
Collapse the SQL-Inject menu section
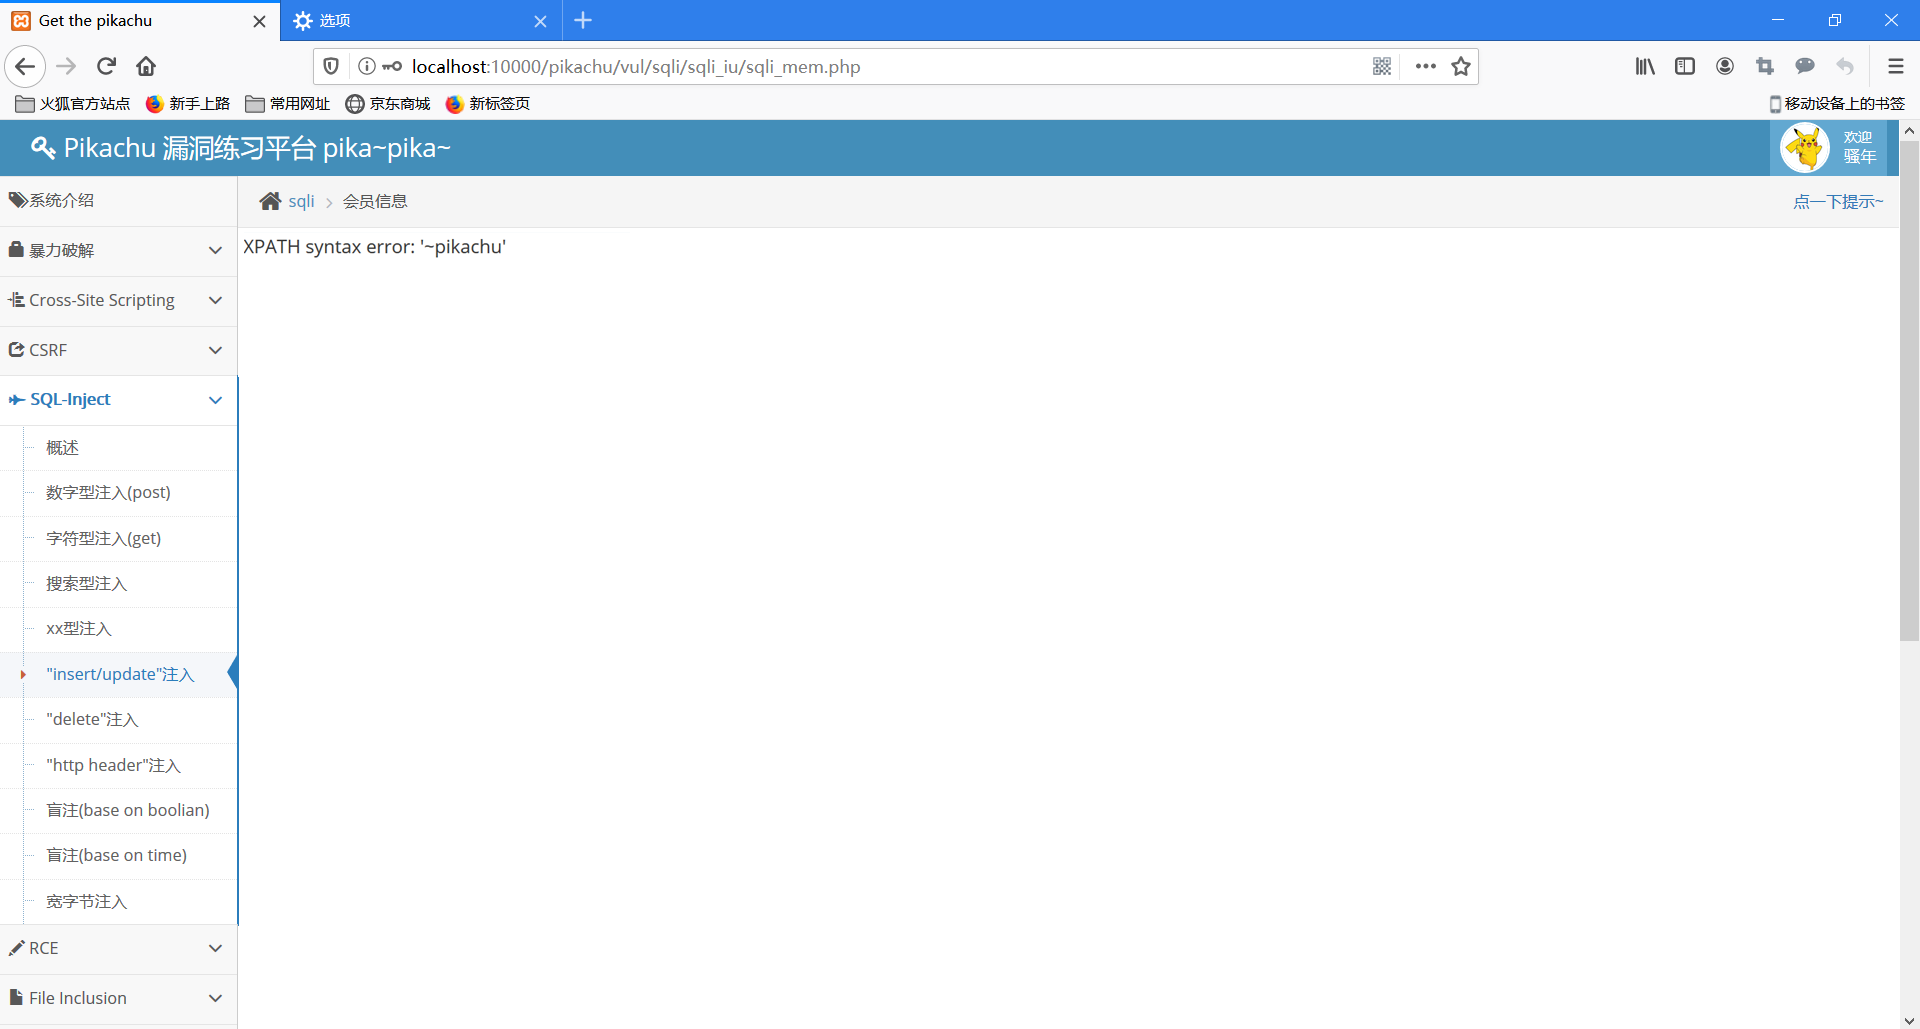[x=118, y=399]
